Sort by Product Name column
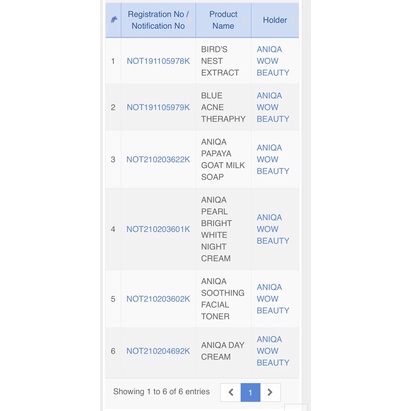This screenshot has width=411, height=411. coord(223,20)
